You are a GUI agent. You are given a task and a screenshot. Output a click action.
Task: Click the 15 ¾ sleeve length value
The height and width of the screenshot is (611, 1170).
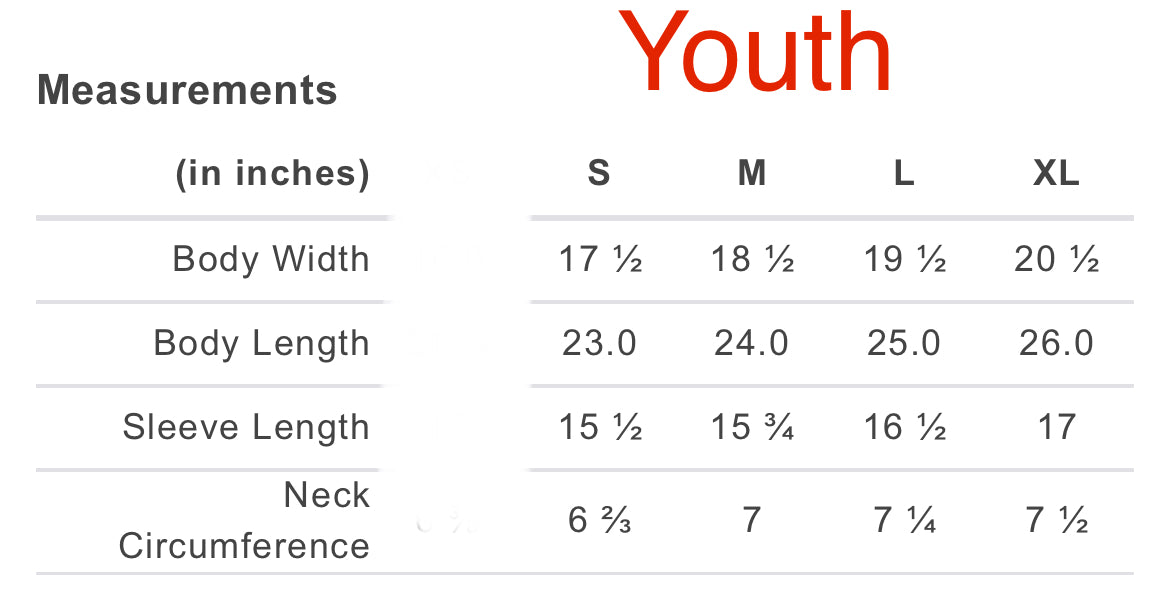coord(752,427)
